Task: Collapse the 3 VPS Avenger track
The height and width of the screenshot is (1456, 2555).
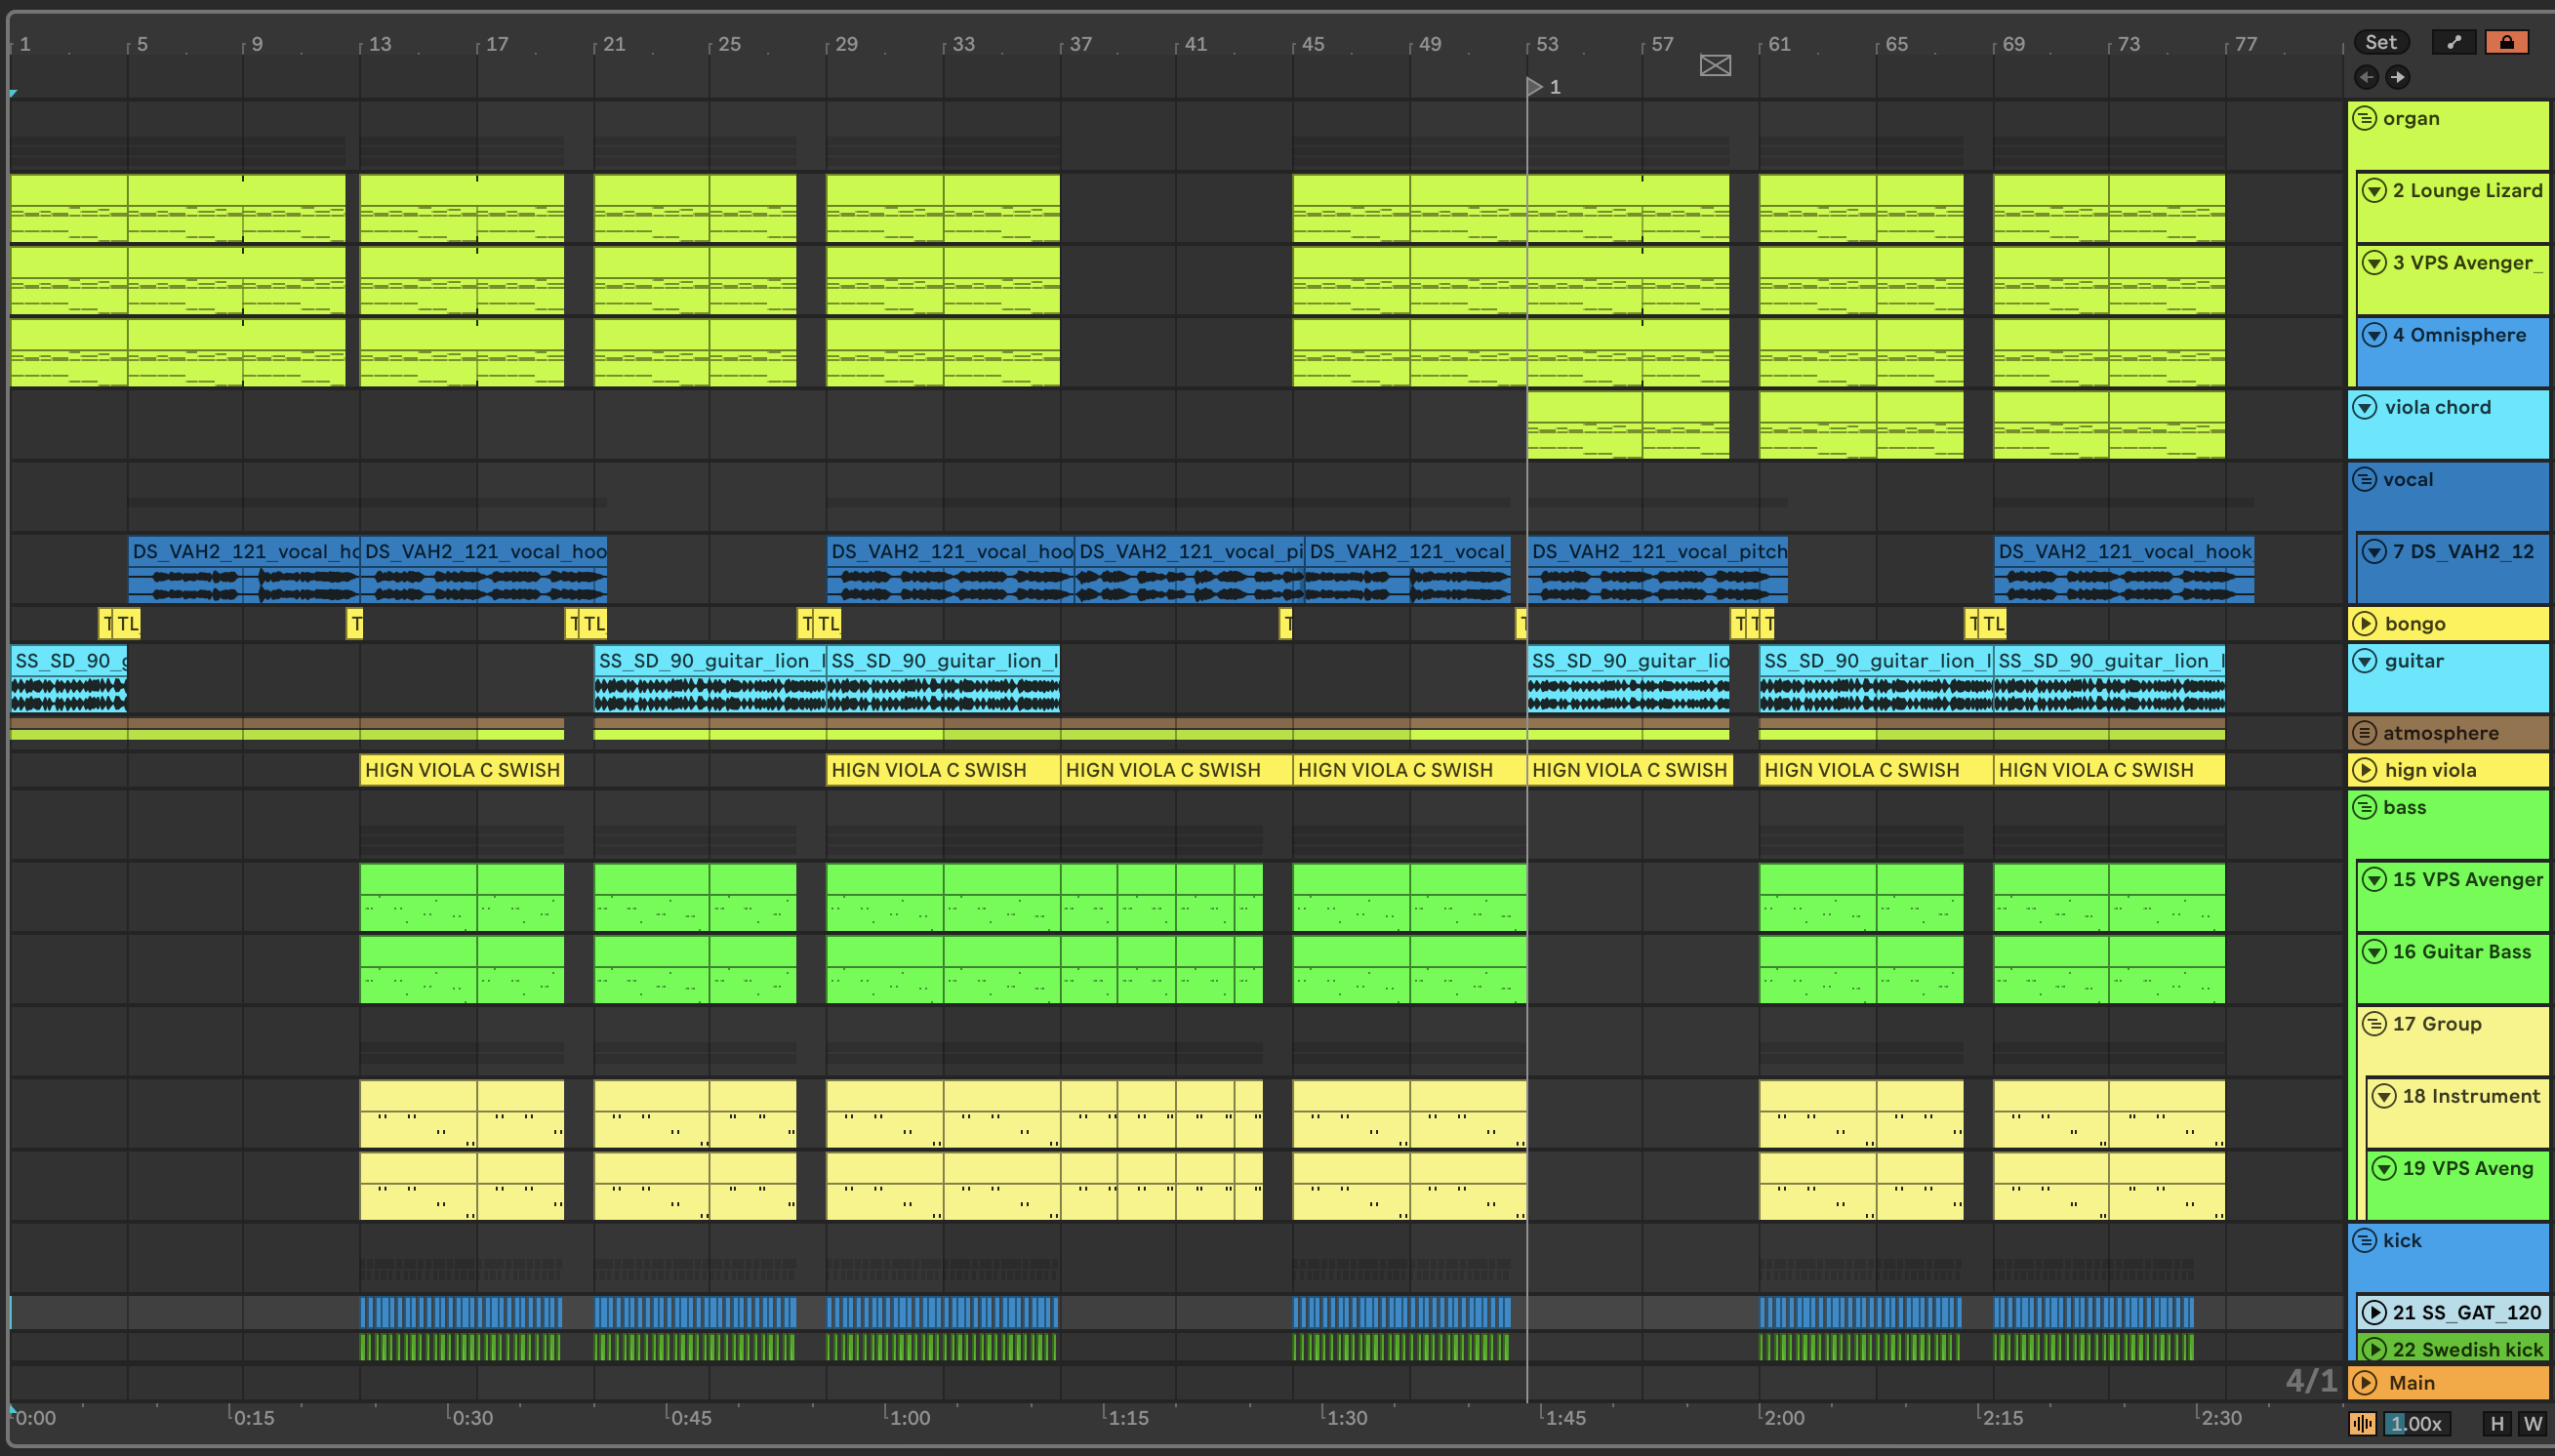Action: coord(2374,262)
